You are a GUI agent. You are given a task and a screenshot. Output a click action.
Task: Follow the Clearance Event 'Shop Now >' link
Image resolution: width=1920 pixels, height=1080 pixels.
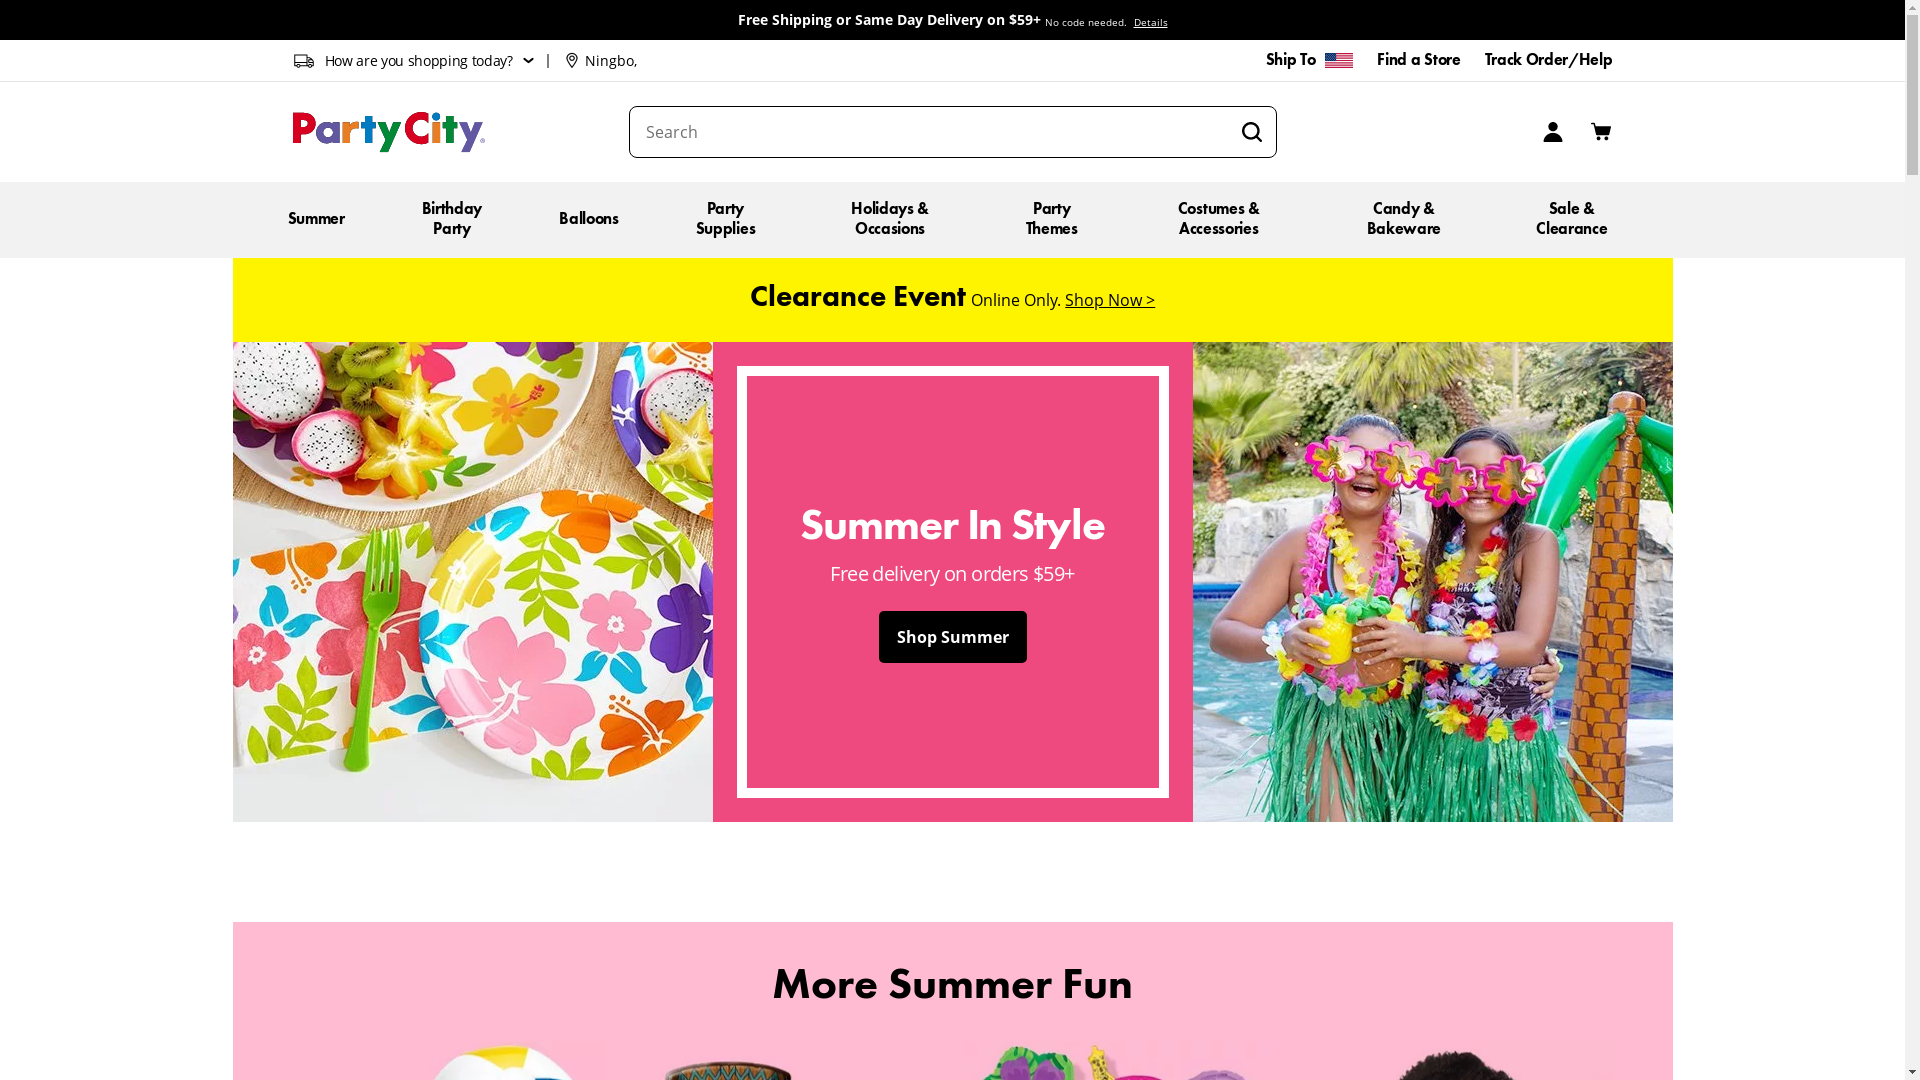(1109, 300)
